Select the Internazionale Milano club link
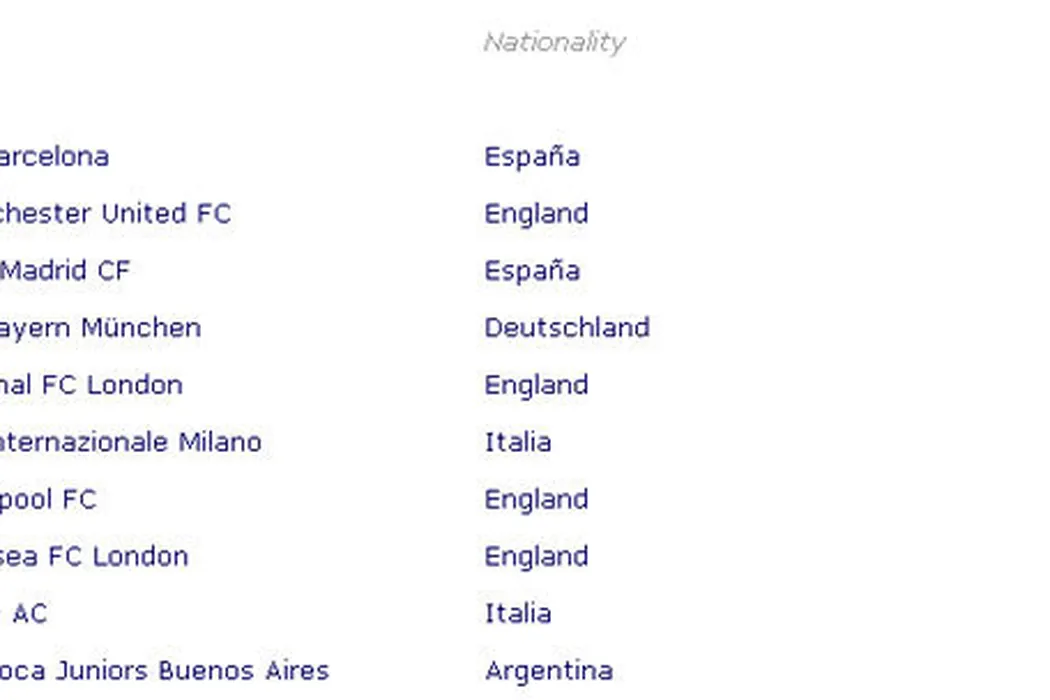This screenshot has height=700, width=1050. coord(130,442)
